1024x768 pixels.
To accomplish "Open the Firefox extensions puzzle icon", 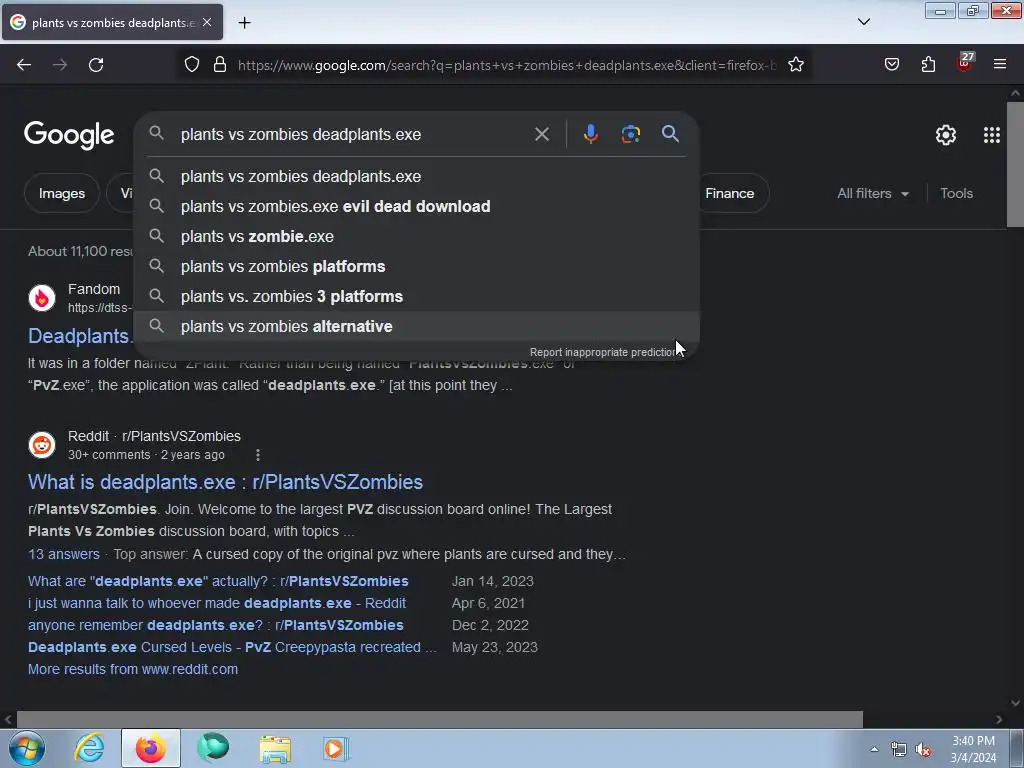I will click(928, 65).
